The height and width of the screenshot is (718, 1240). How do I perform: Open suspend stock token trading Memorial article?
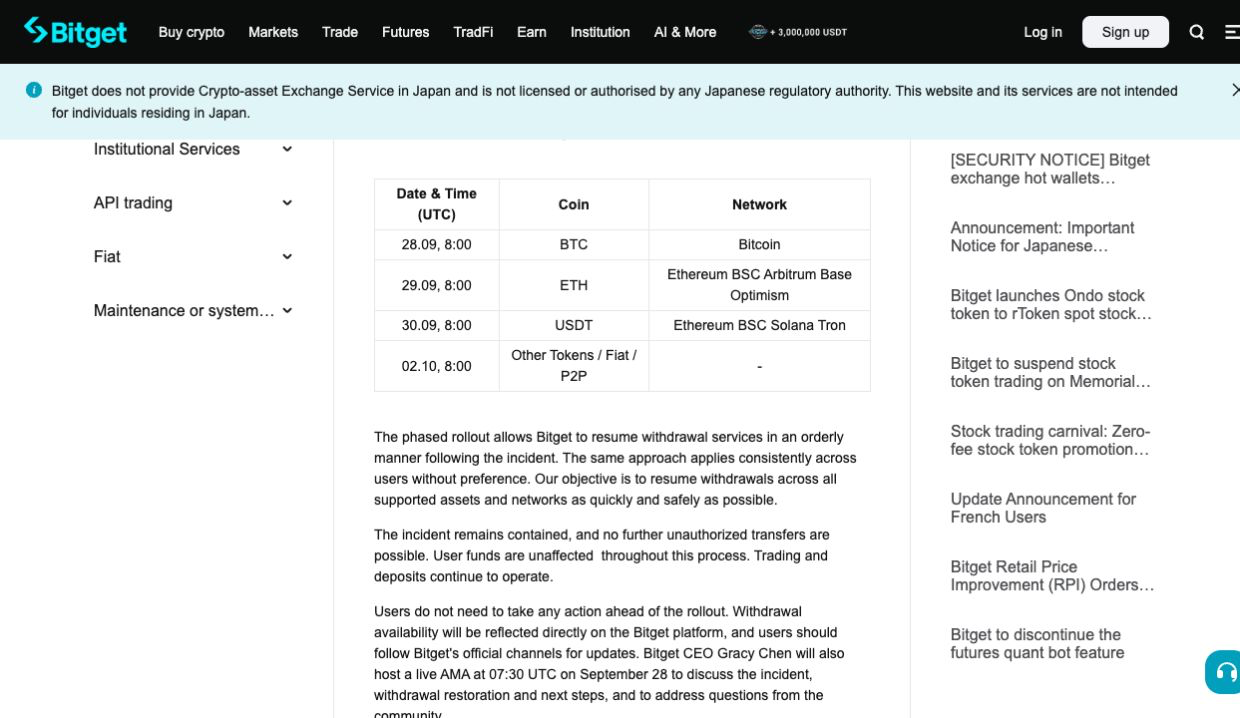[1050, 373]
